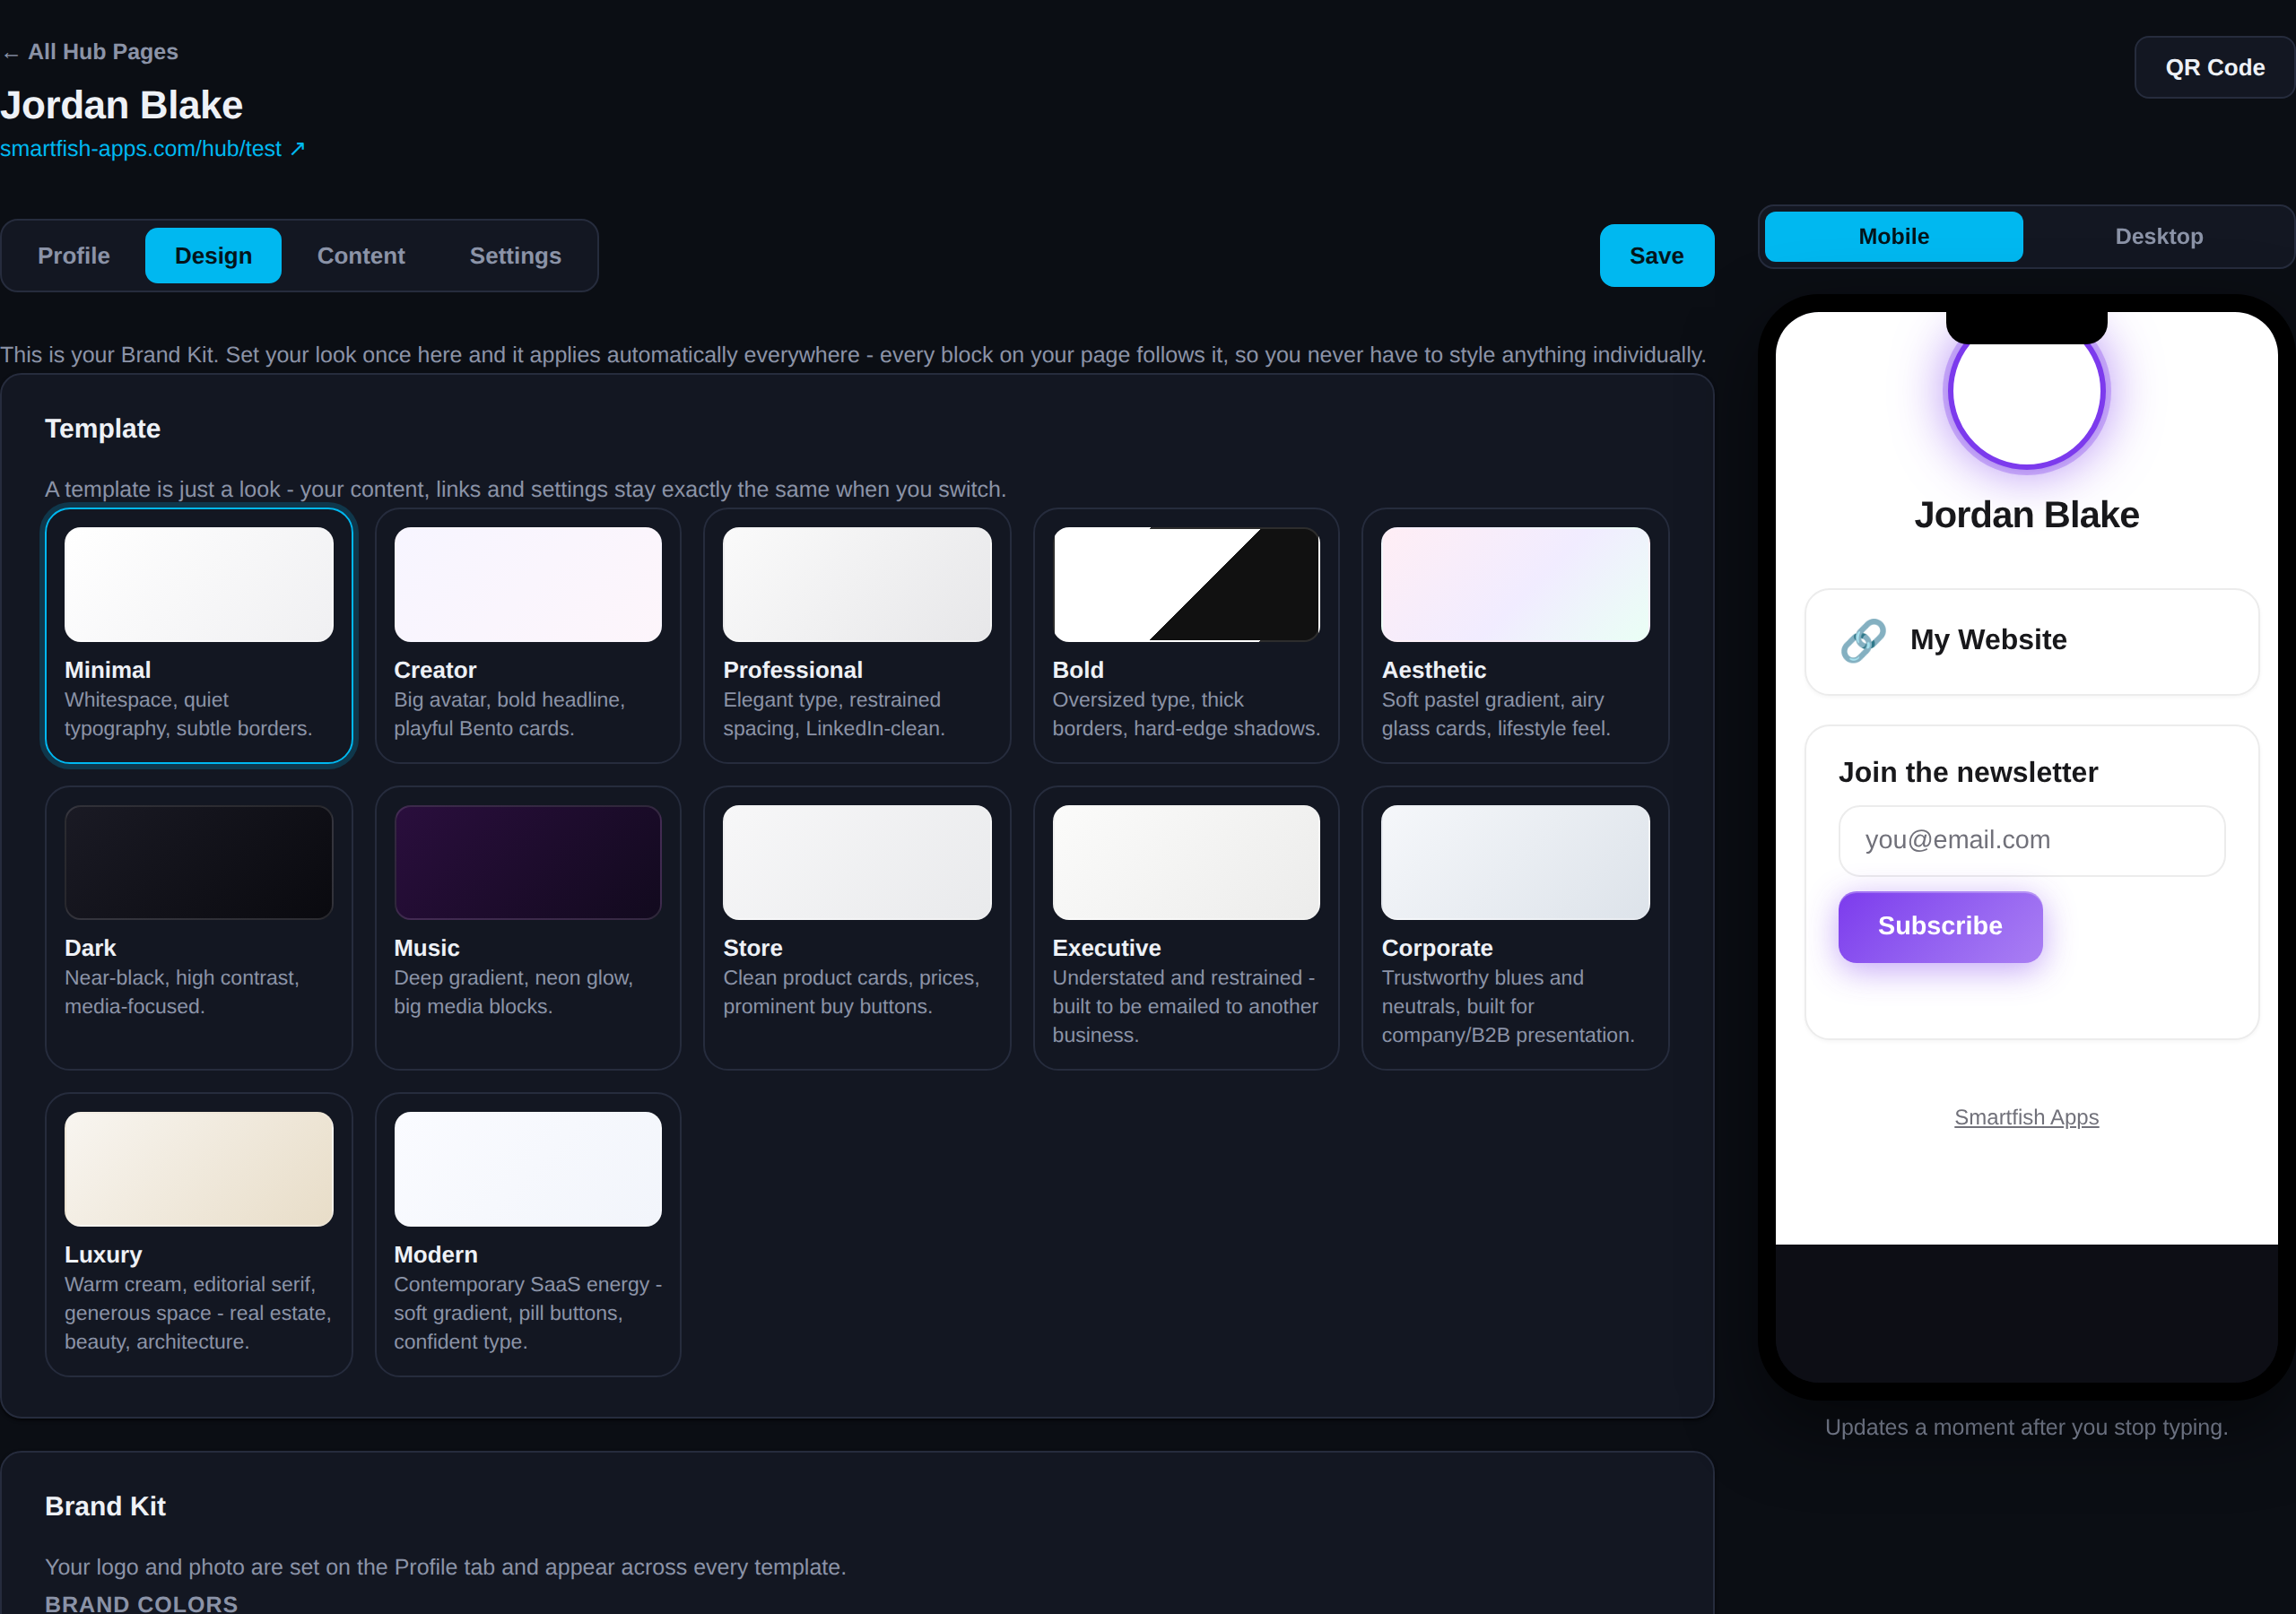Pick the Aesthetic pastel template

click(1515, 636)
